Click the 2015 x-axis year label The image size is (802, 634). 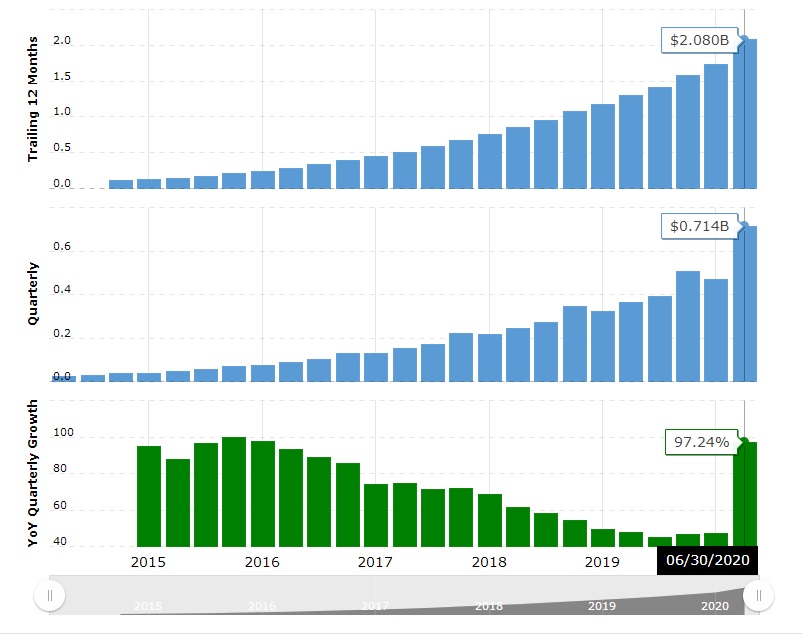(148, 562)
